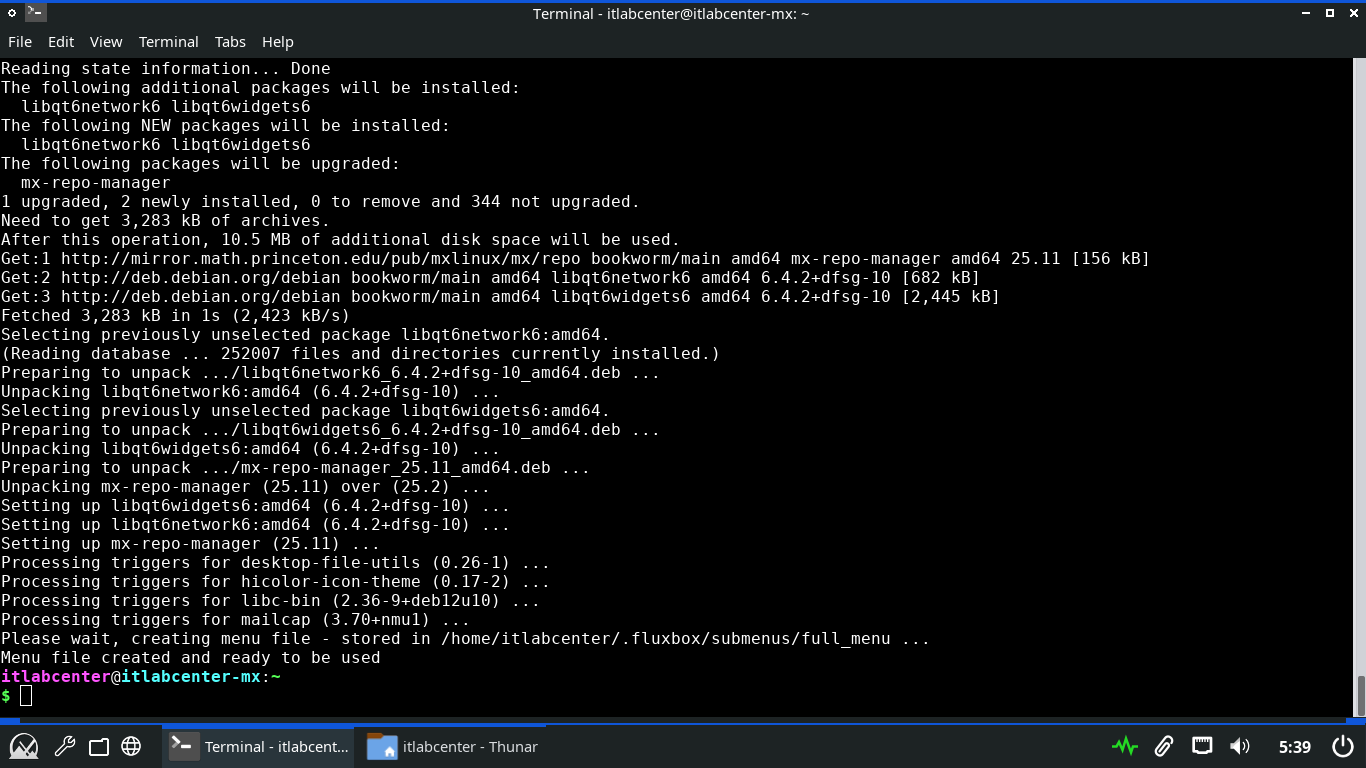Open the View menu
Viewport: 1366px width, 768px height.
[x=106, y=42]
